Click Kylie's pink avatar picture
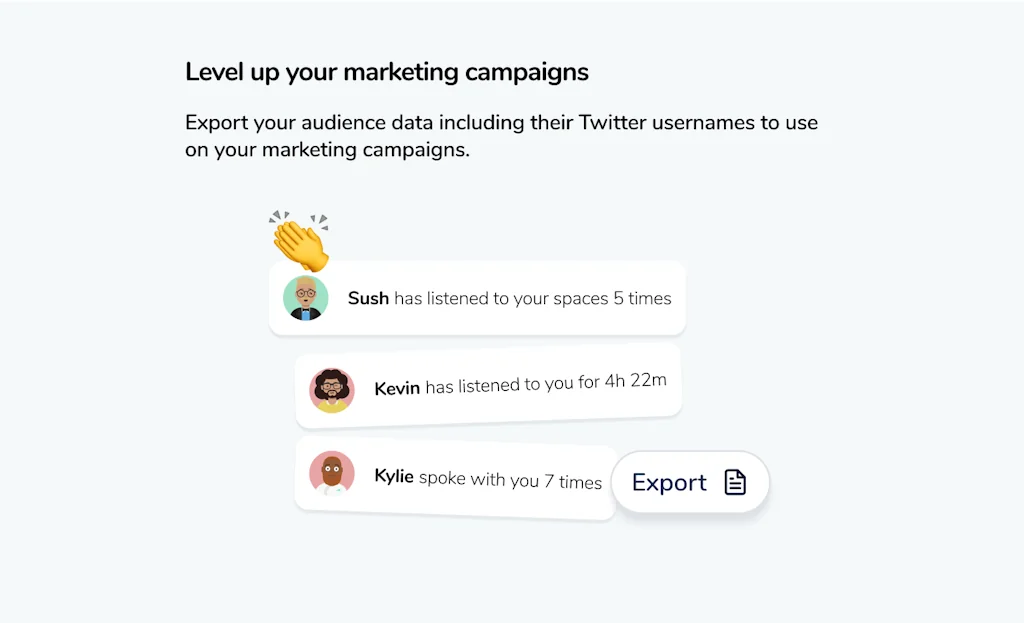The image size is (1024, 623). 332,474
